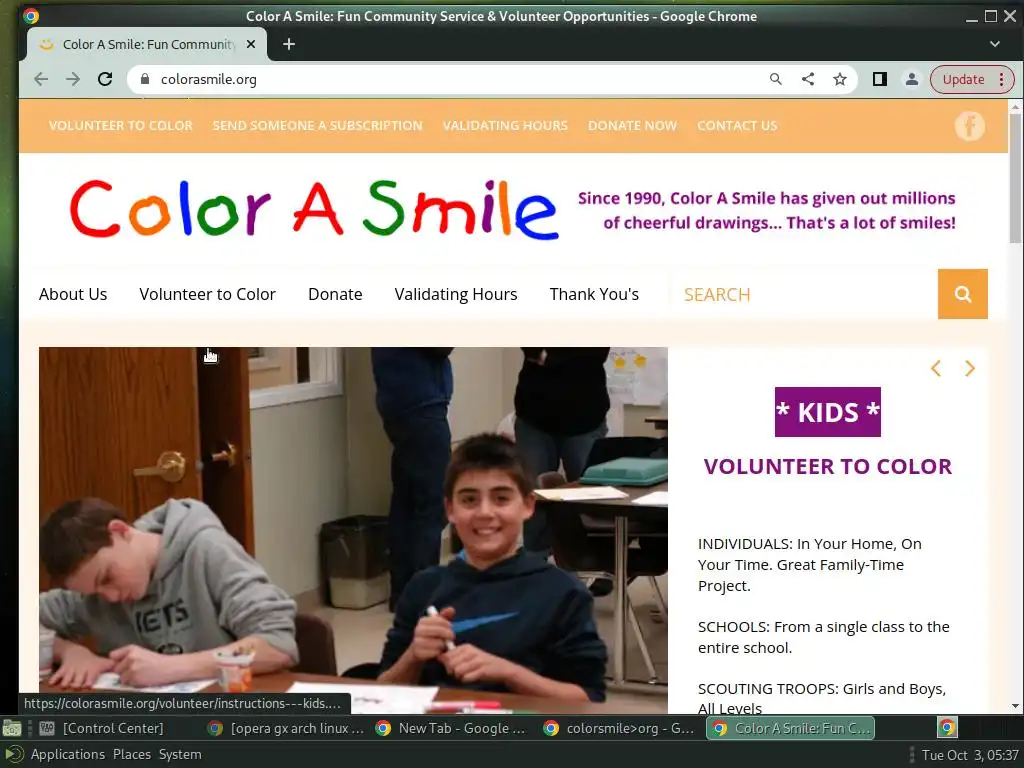Open the System menu
Viewport: 1024px width, 768px height.
pyautogui.click(x=180, y=754)
